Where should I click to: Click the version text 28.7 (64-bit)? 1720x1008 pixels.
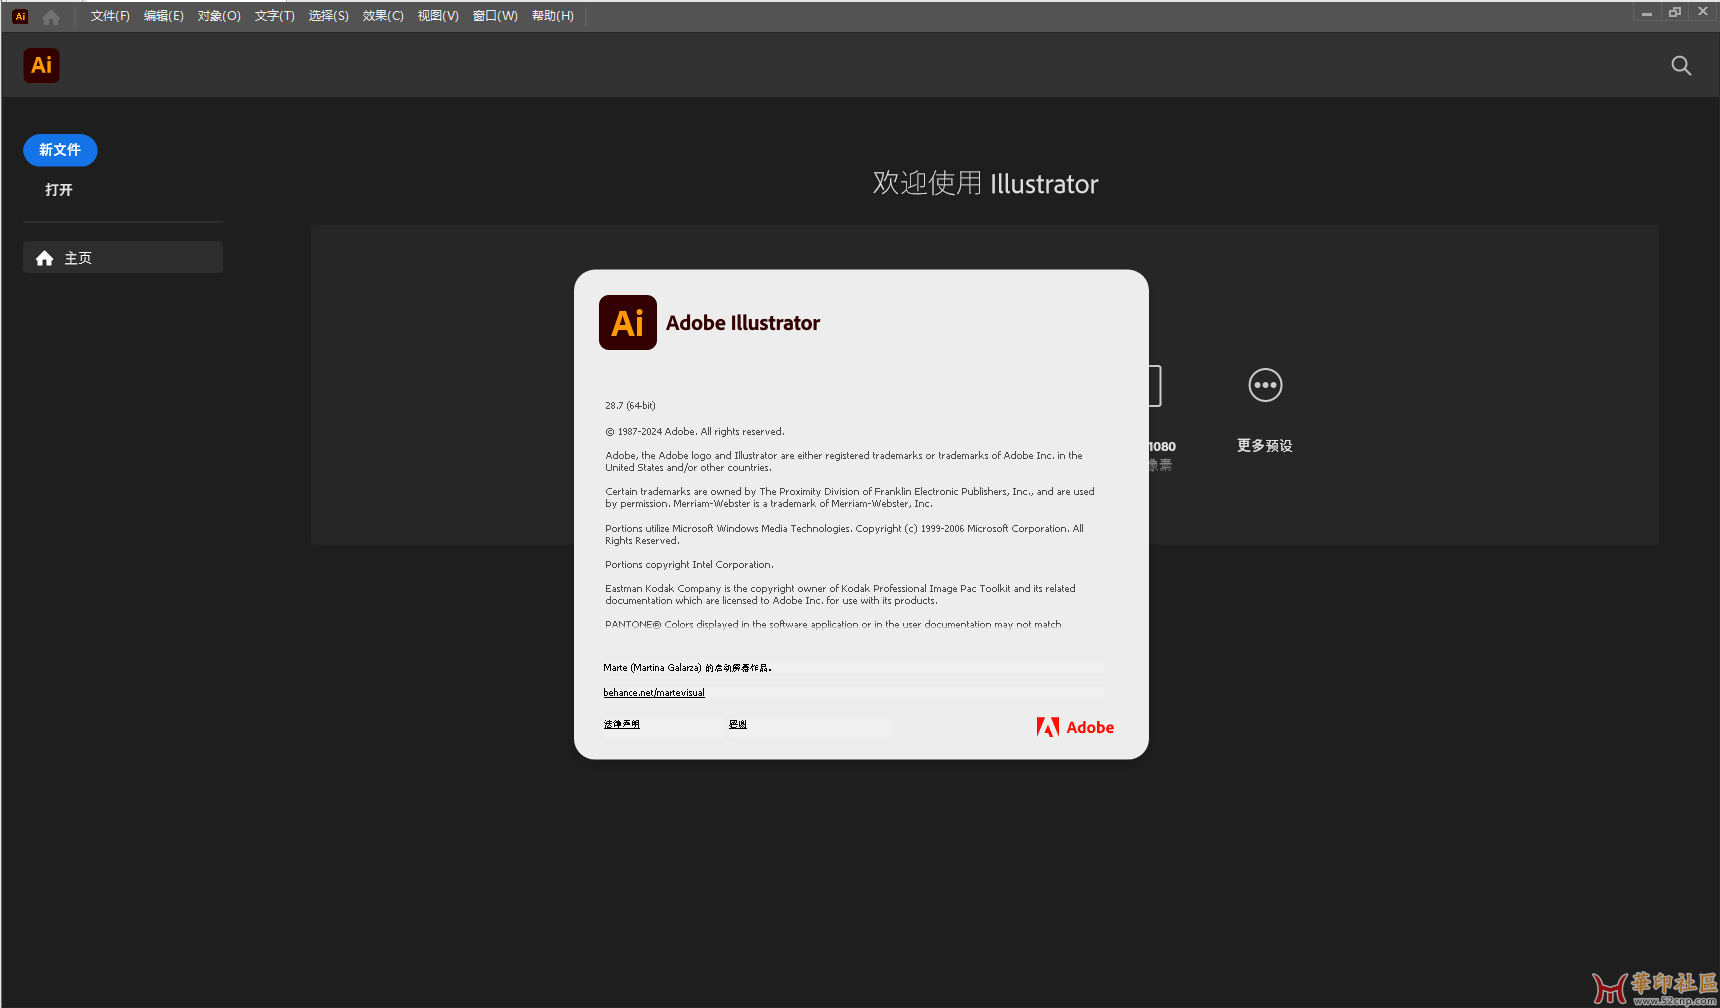click(x=630, y=406)
